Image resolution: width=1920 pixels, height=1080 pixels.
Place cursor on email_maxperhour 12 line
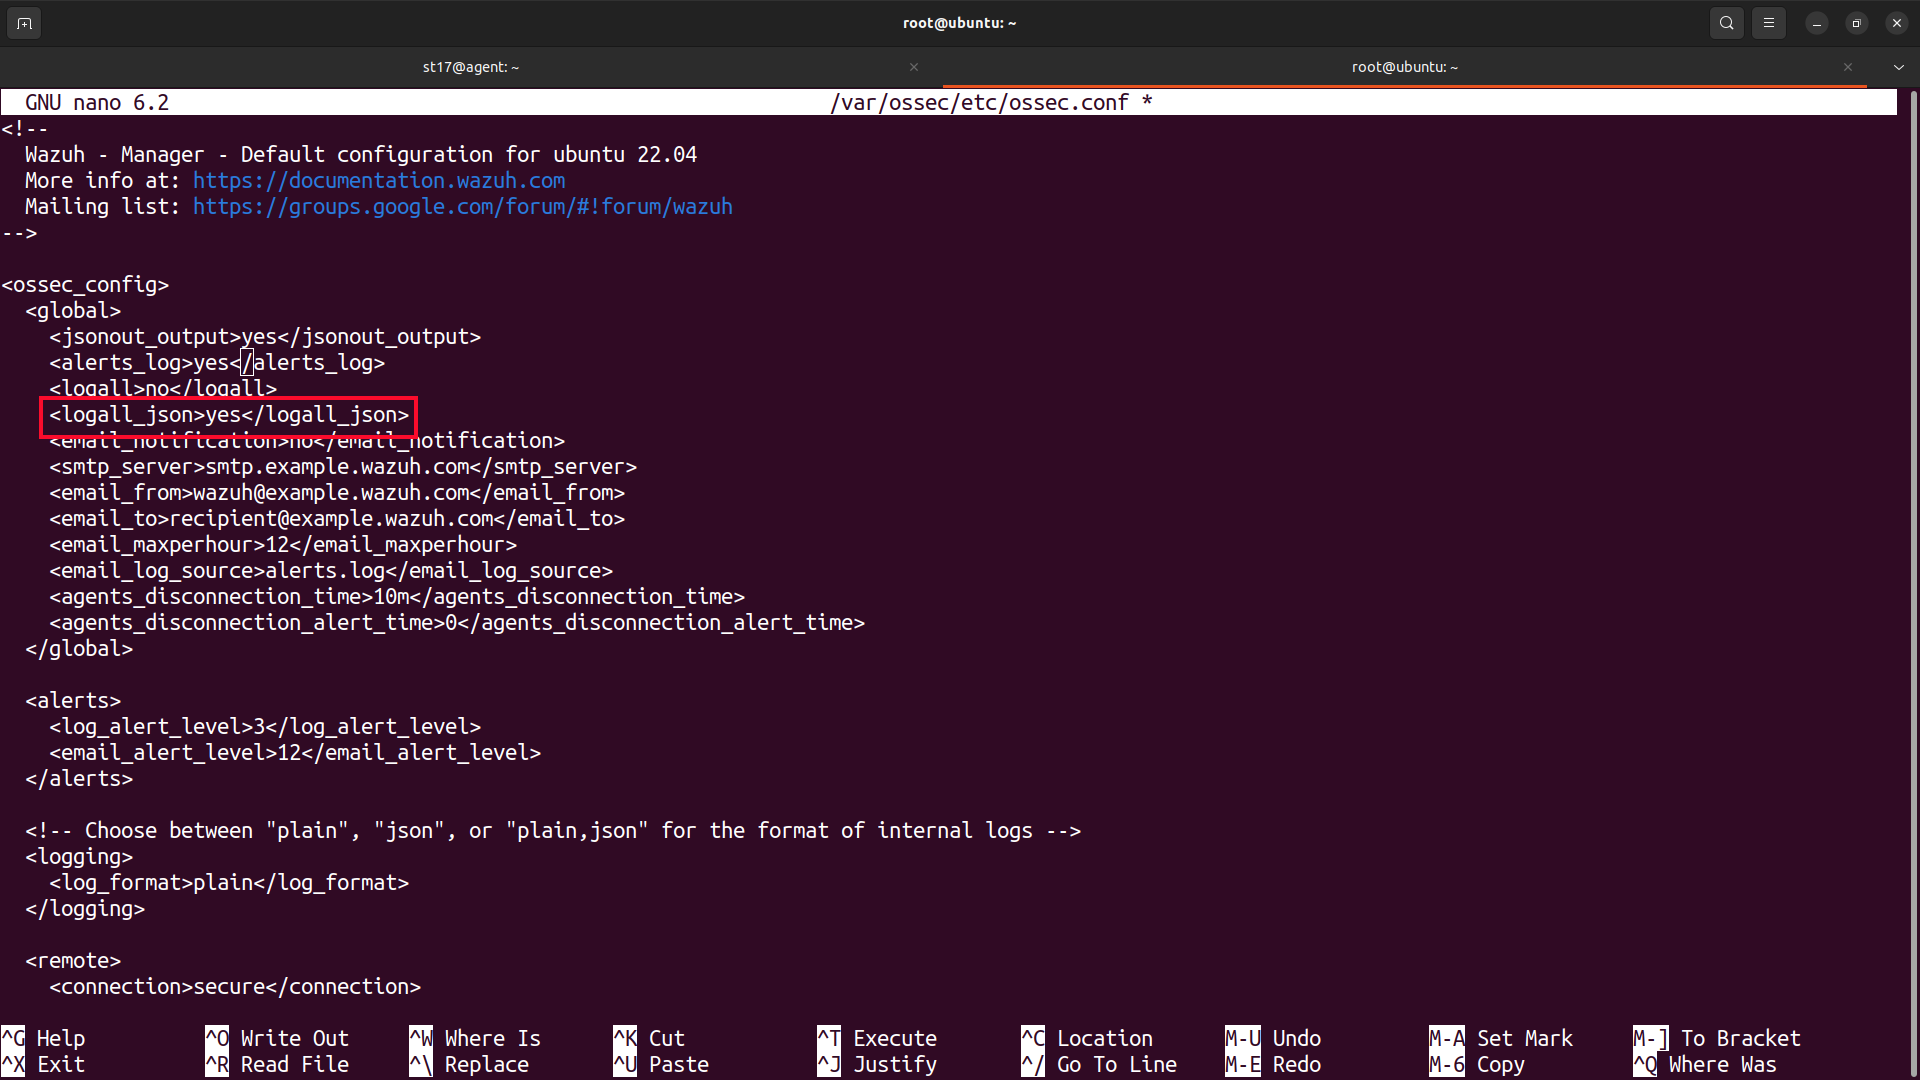tap(283, 545)
